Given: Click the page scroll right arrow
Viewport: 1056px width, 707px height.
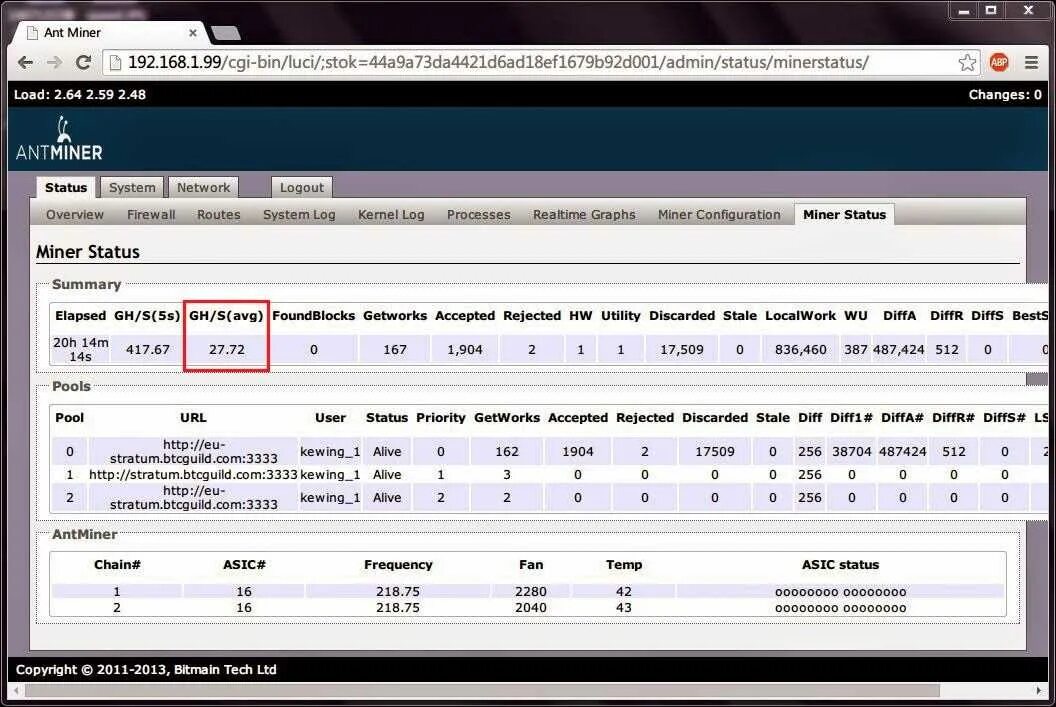Looking at the screenshot, I should pyautogui.click(x=1038, y=691).
